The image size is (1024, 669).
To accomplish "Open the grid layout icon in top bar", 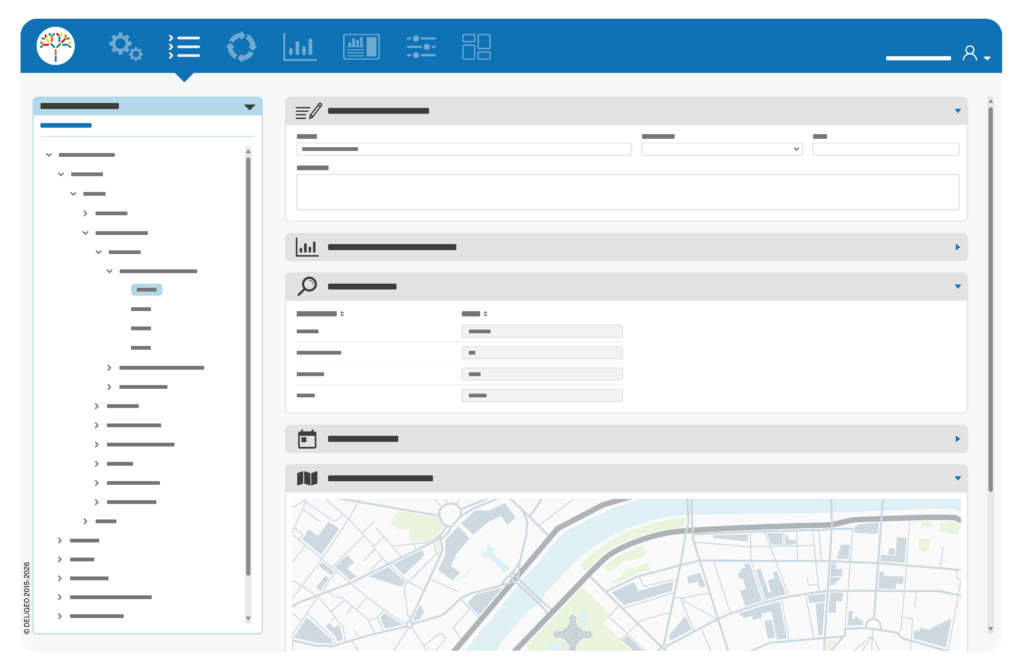I will click(476, 47).
